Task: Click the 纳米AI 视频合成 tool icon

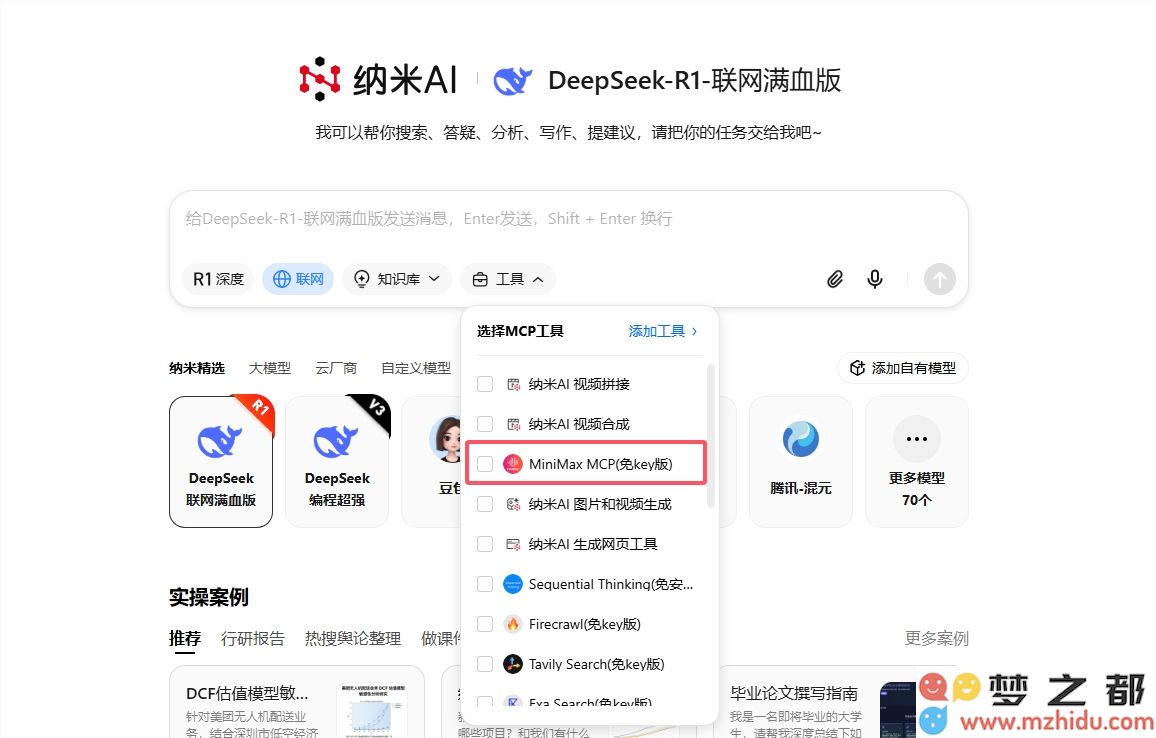Action: pos(513,424)
